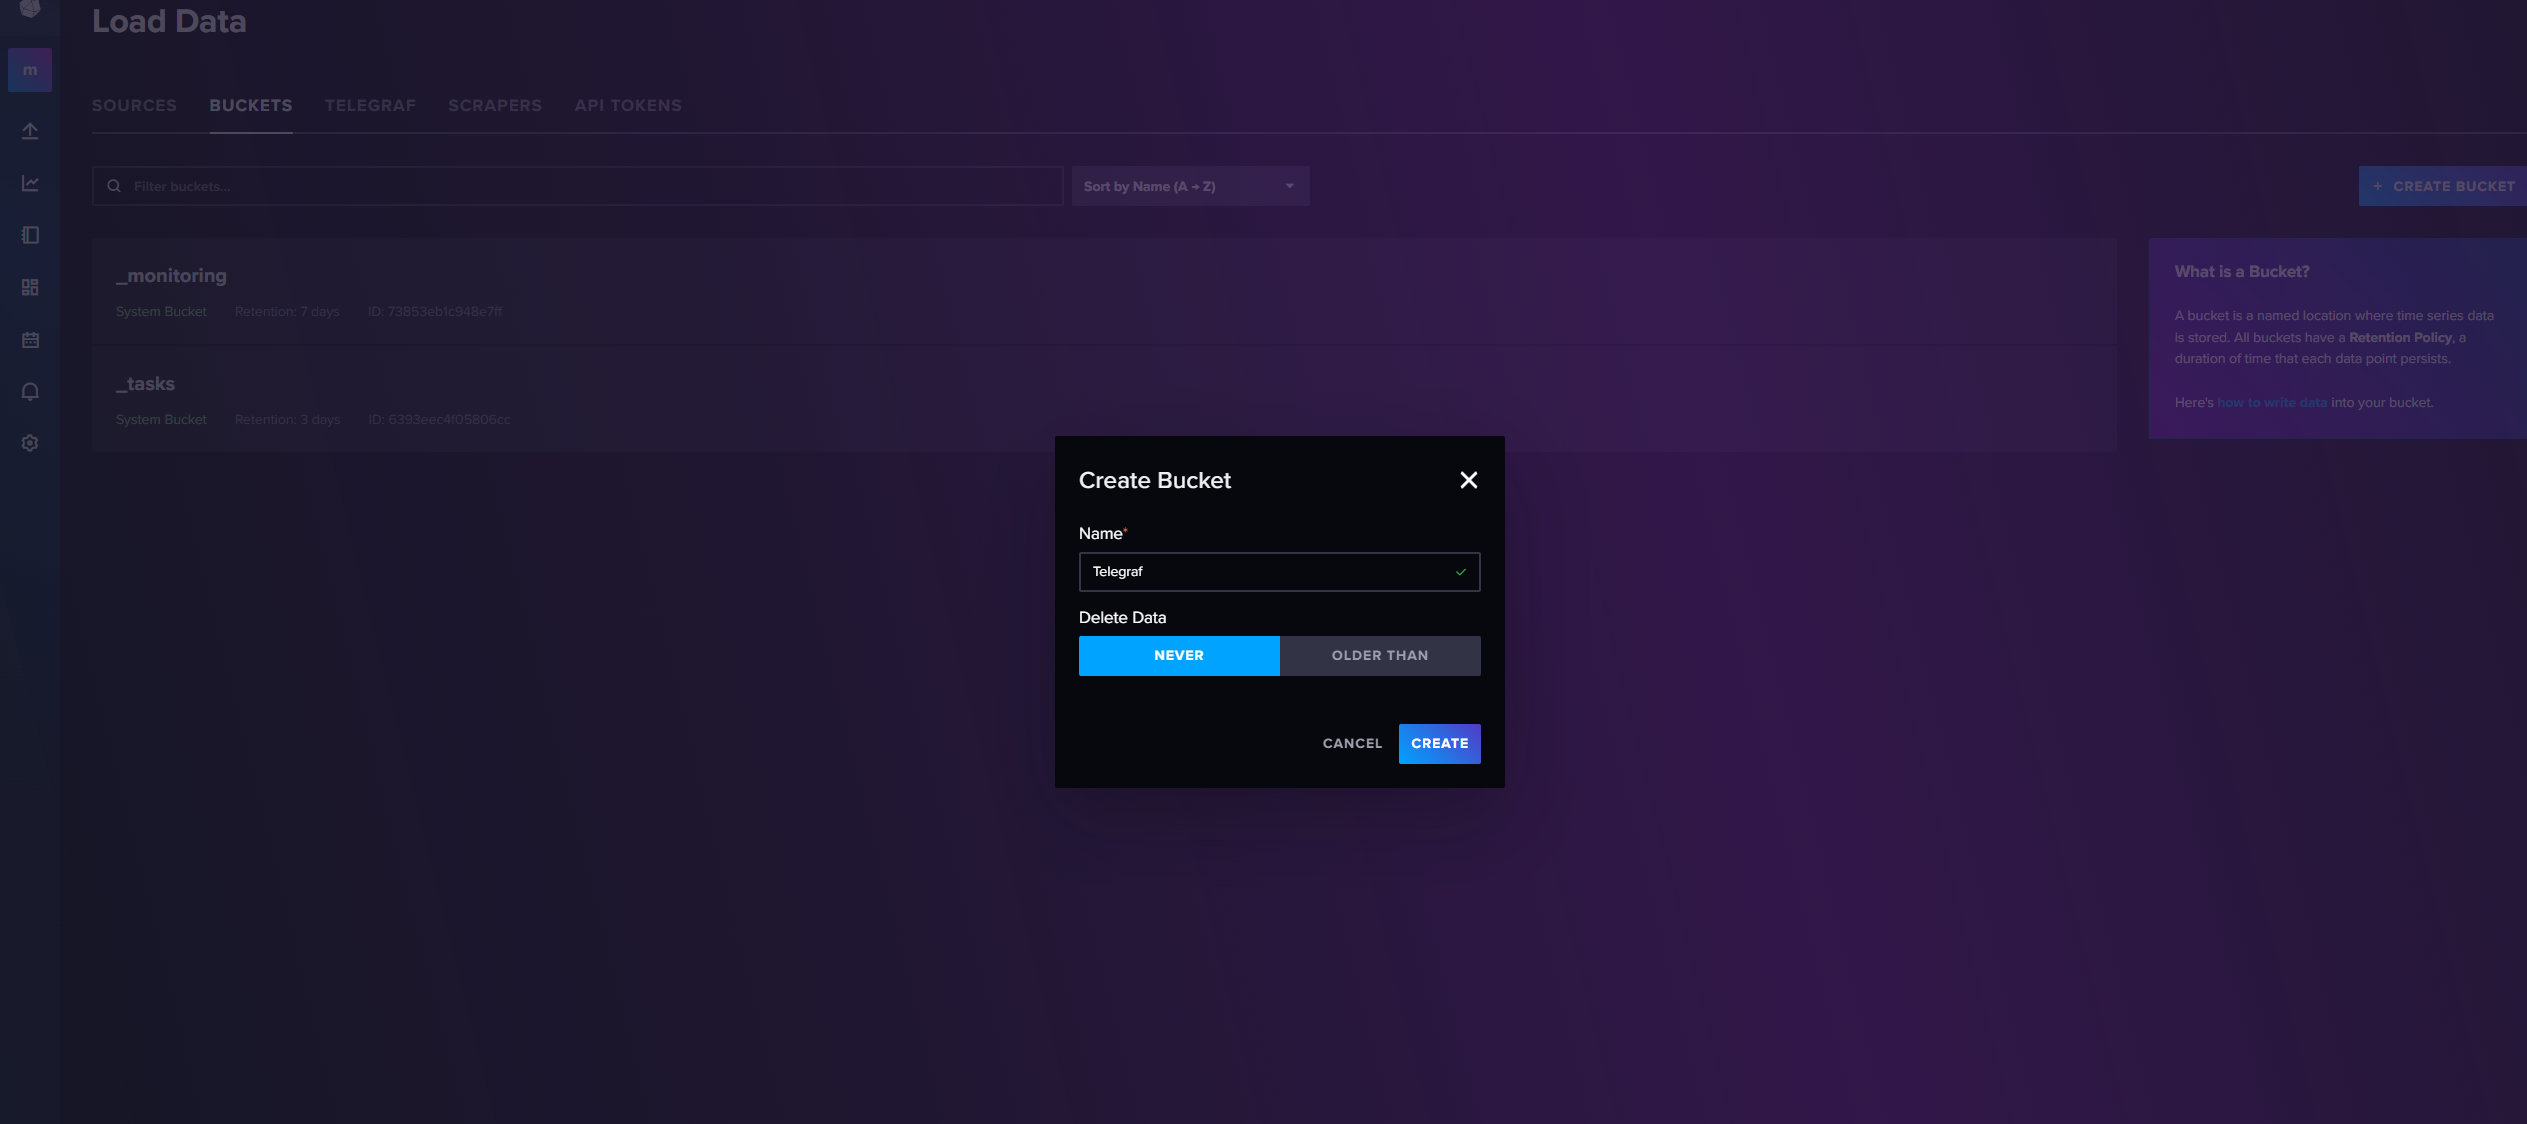Image resolution: width=2527 pixels, height=1124 pixels.
Task: Open Alerts bell icon in sidebar
Action: pyautogui.click(x=30, y=392)
